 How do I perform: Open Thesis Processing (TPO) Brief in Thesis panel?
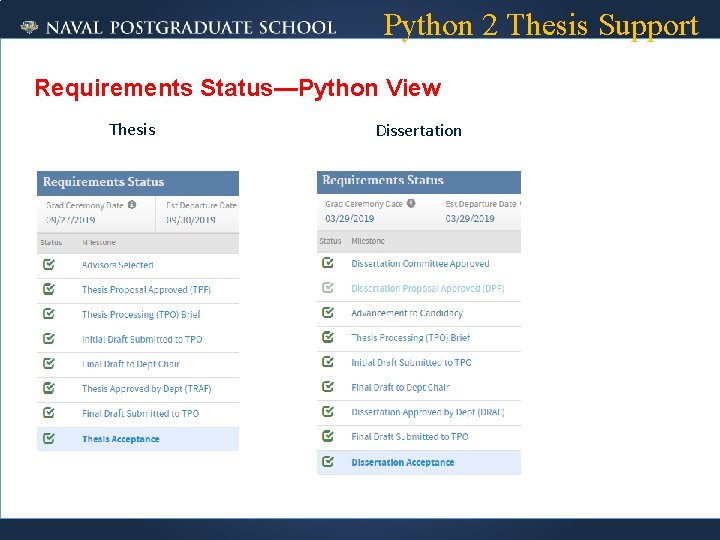(141, 315)
